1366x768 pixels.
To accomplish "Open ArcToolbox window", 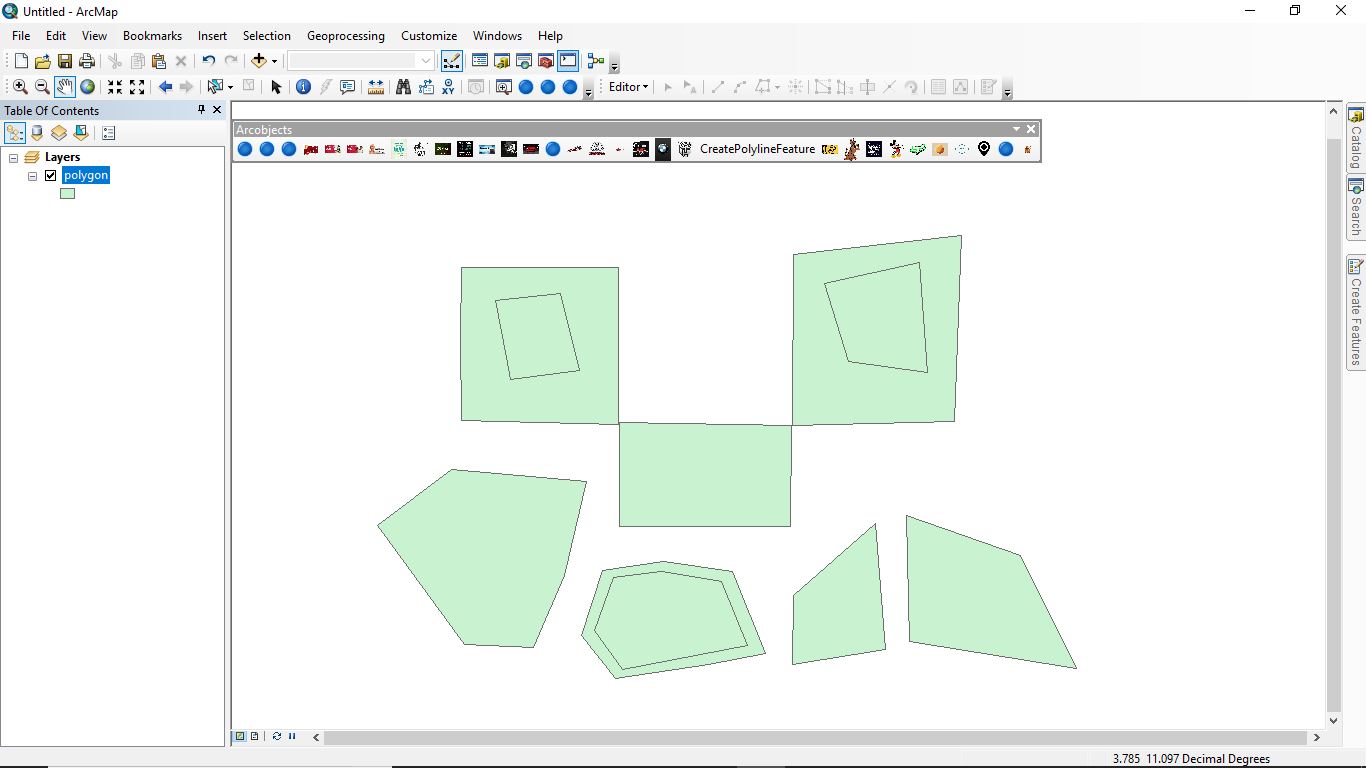I will click(x=546, y=61).
